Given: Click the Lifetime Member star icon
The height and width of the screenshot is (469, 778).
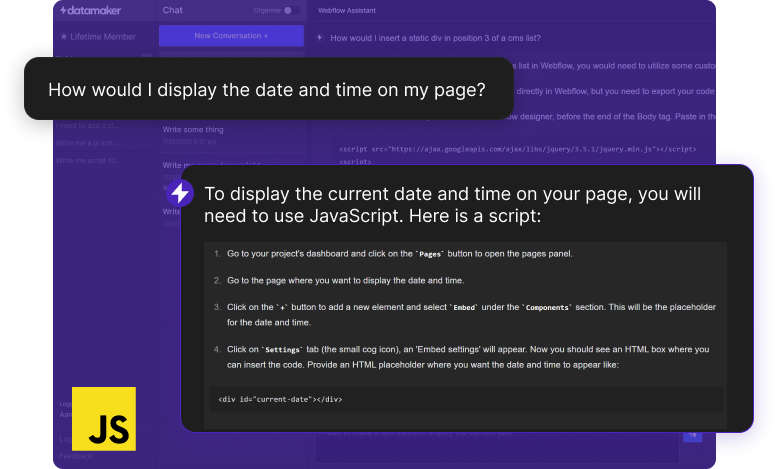Looking at the screenshot, I should [x=64, y=37].
